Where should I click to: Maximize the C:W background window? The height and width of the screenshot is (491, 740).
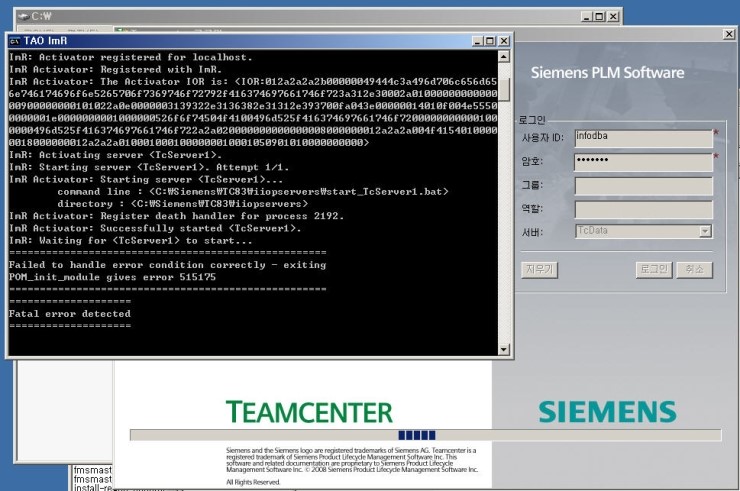pos(599,17)
